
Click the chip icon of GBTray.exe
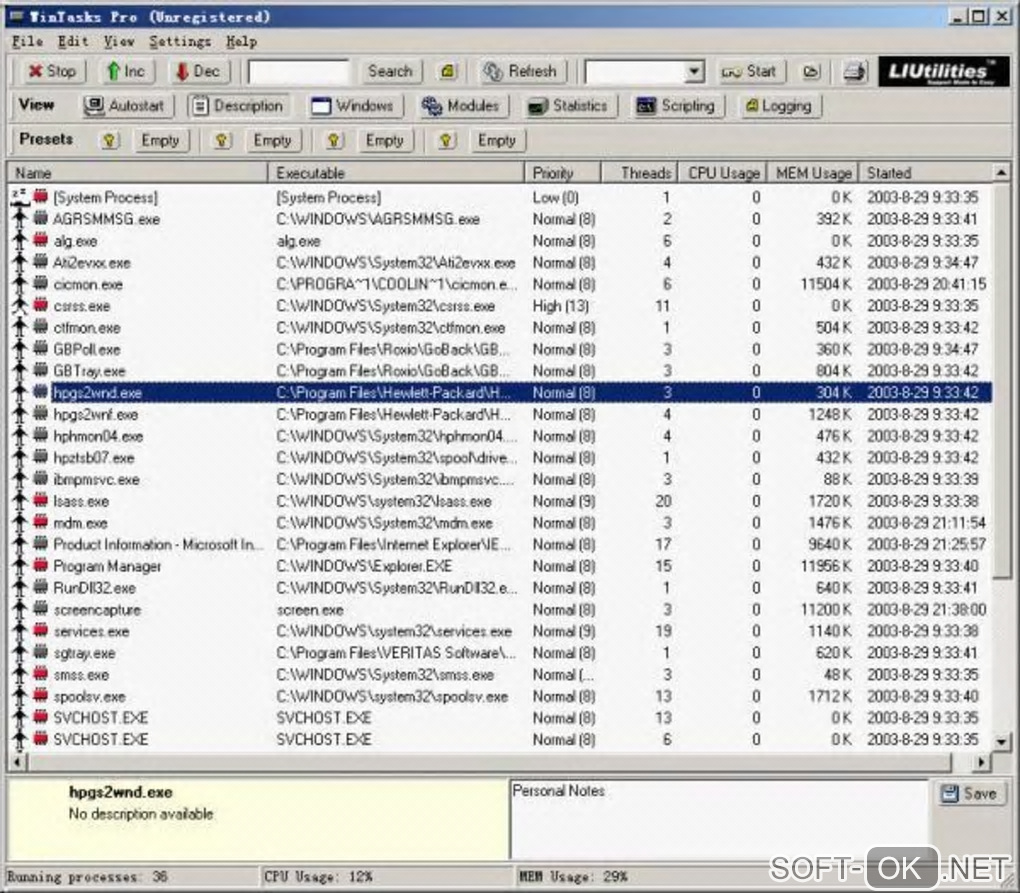coord(40,370)
